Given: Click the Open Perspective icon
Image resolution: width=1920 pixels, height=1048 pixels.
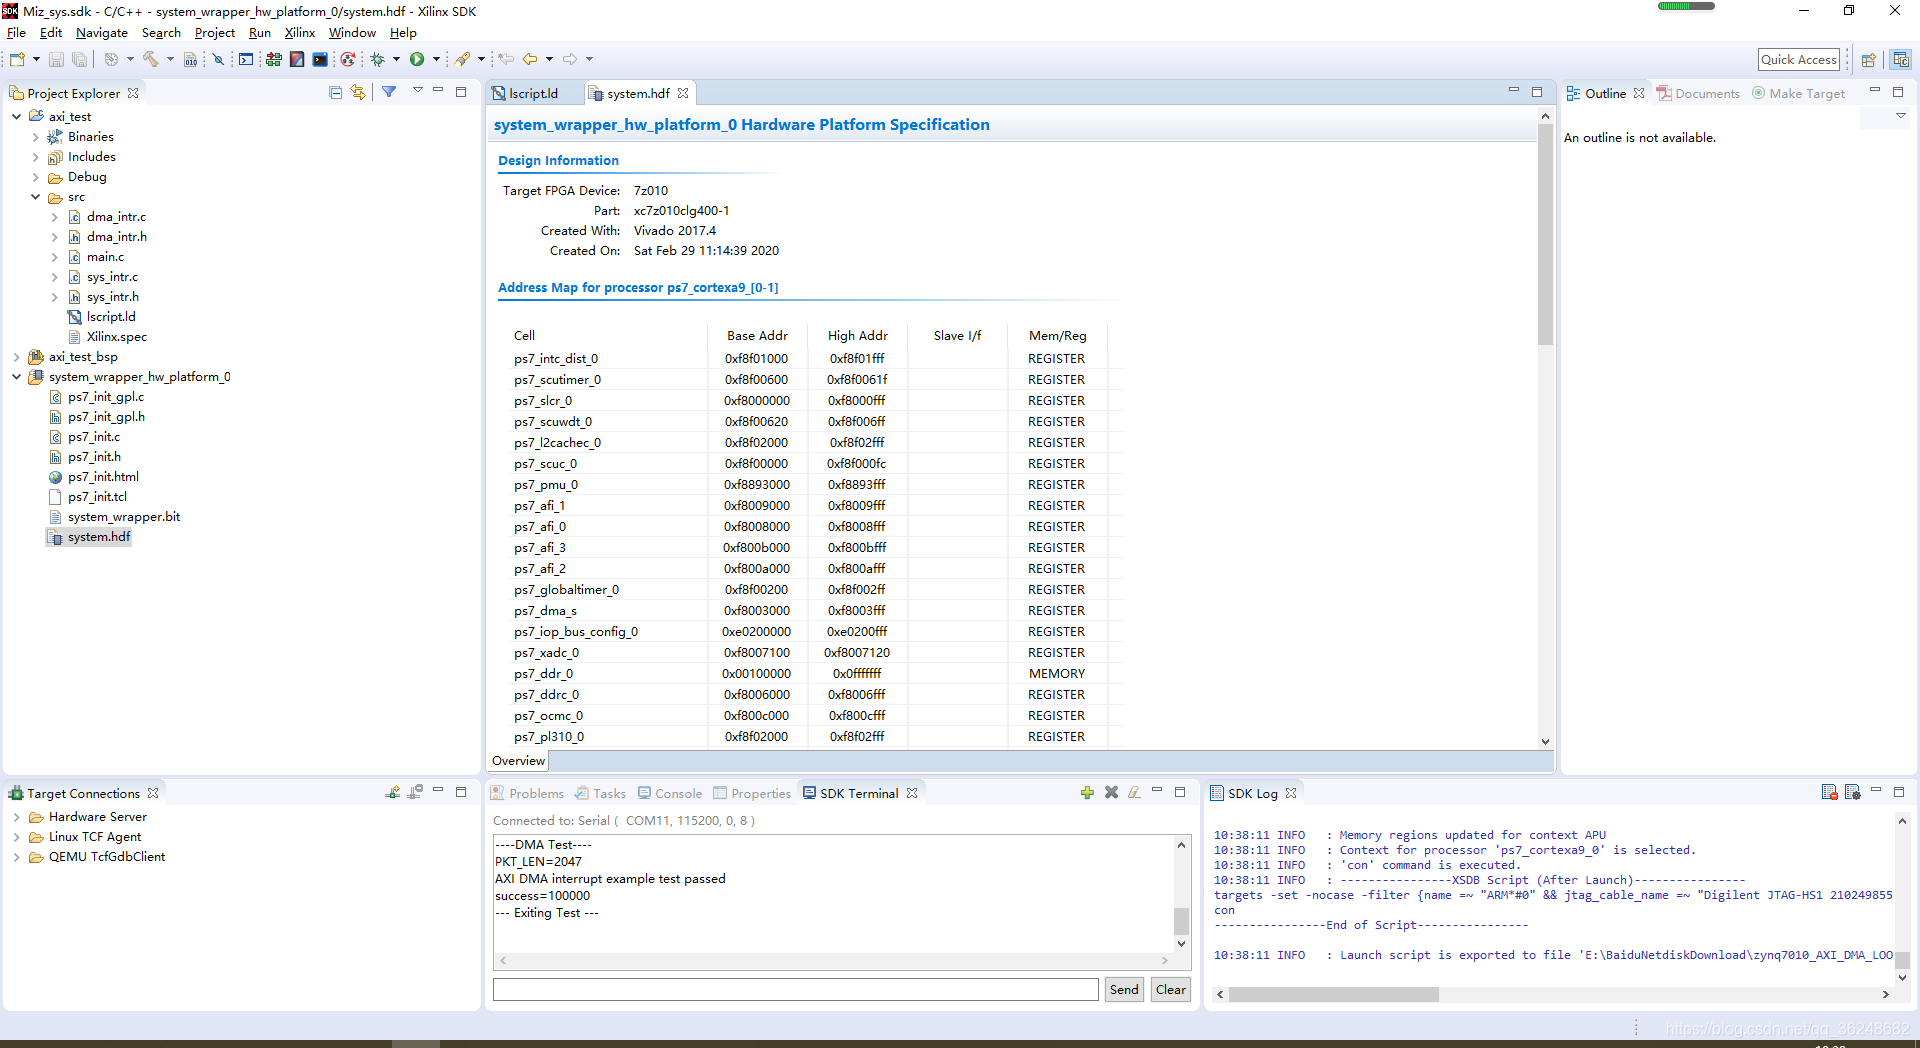Looking at the screenshot, I should pos(1868,60).
